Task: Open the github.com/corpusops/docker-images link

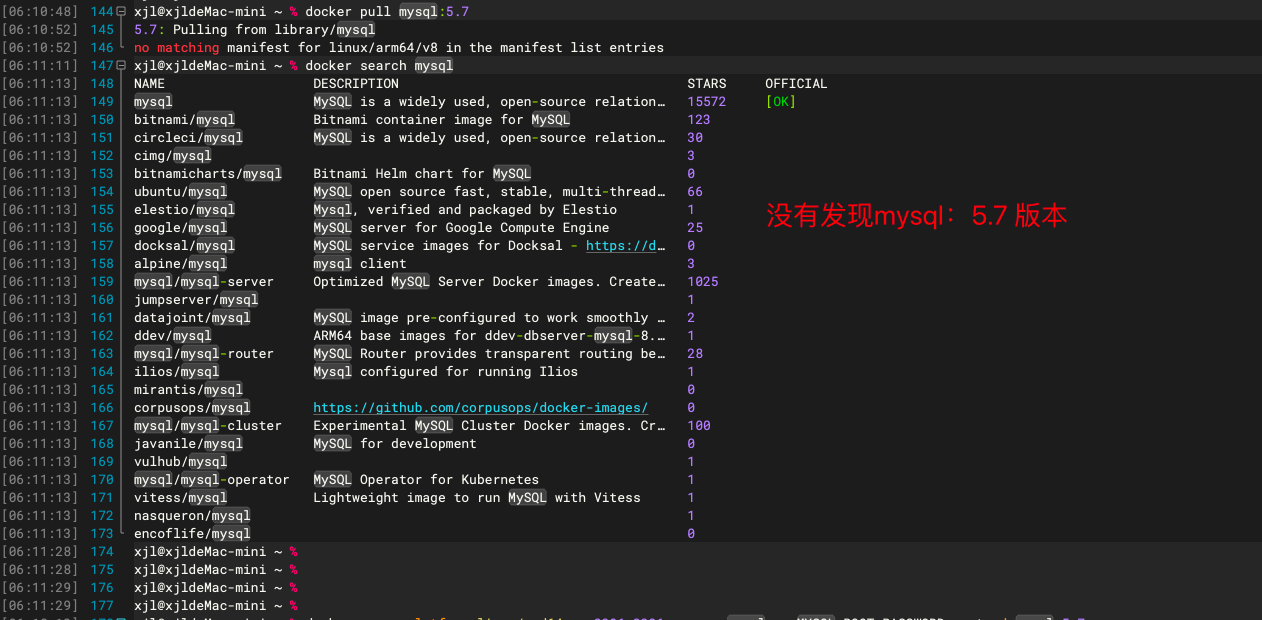Action: [x=481, y=408]
